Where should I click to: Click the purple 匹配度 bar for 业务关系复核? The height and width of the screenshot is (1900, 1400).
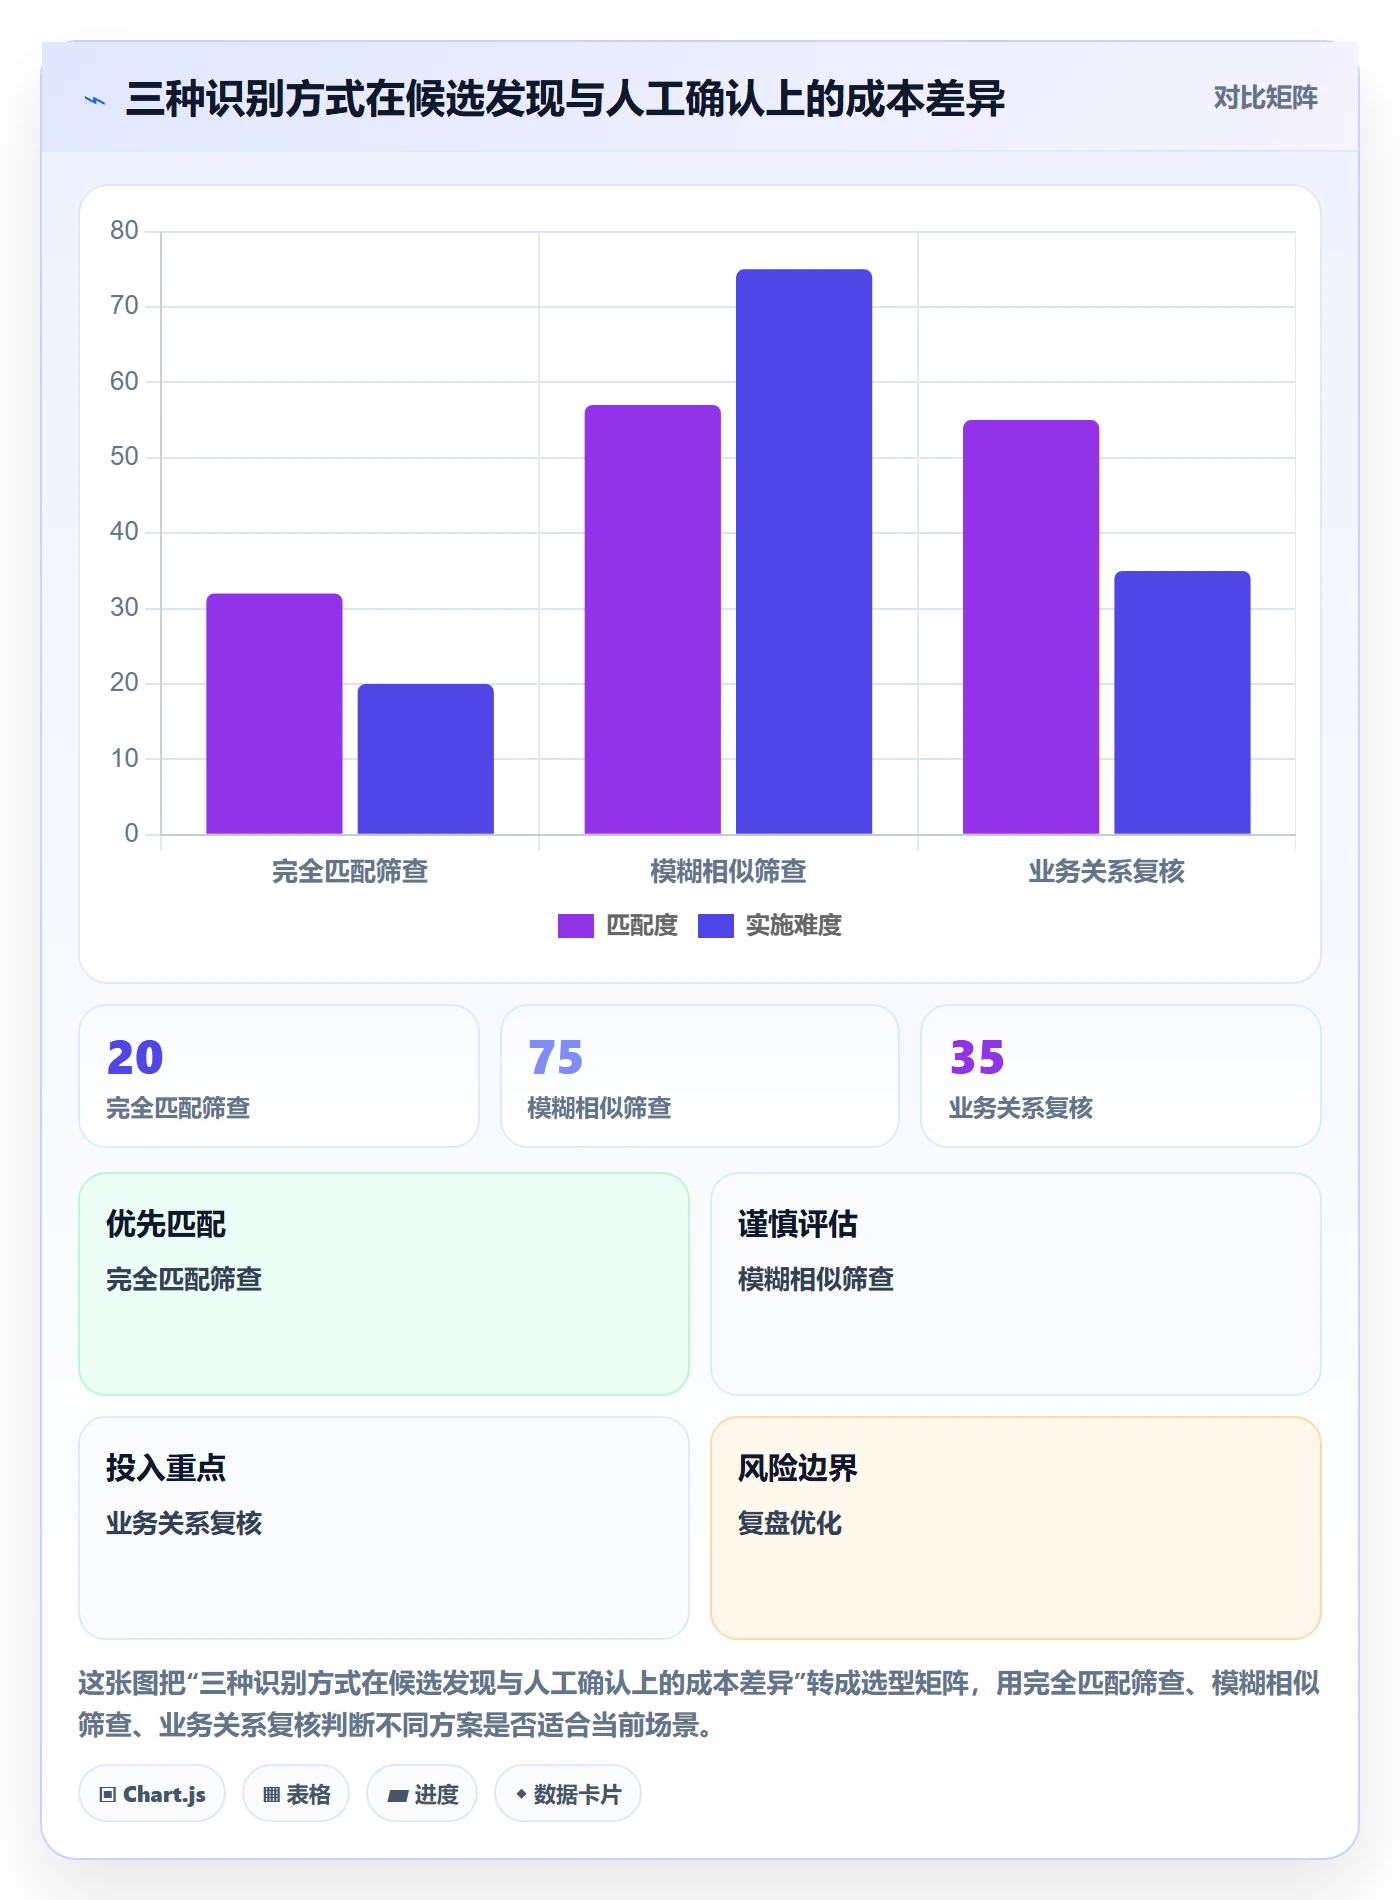coord(1031,627)
